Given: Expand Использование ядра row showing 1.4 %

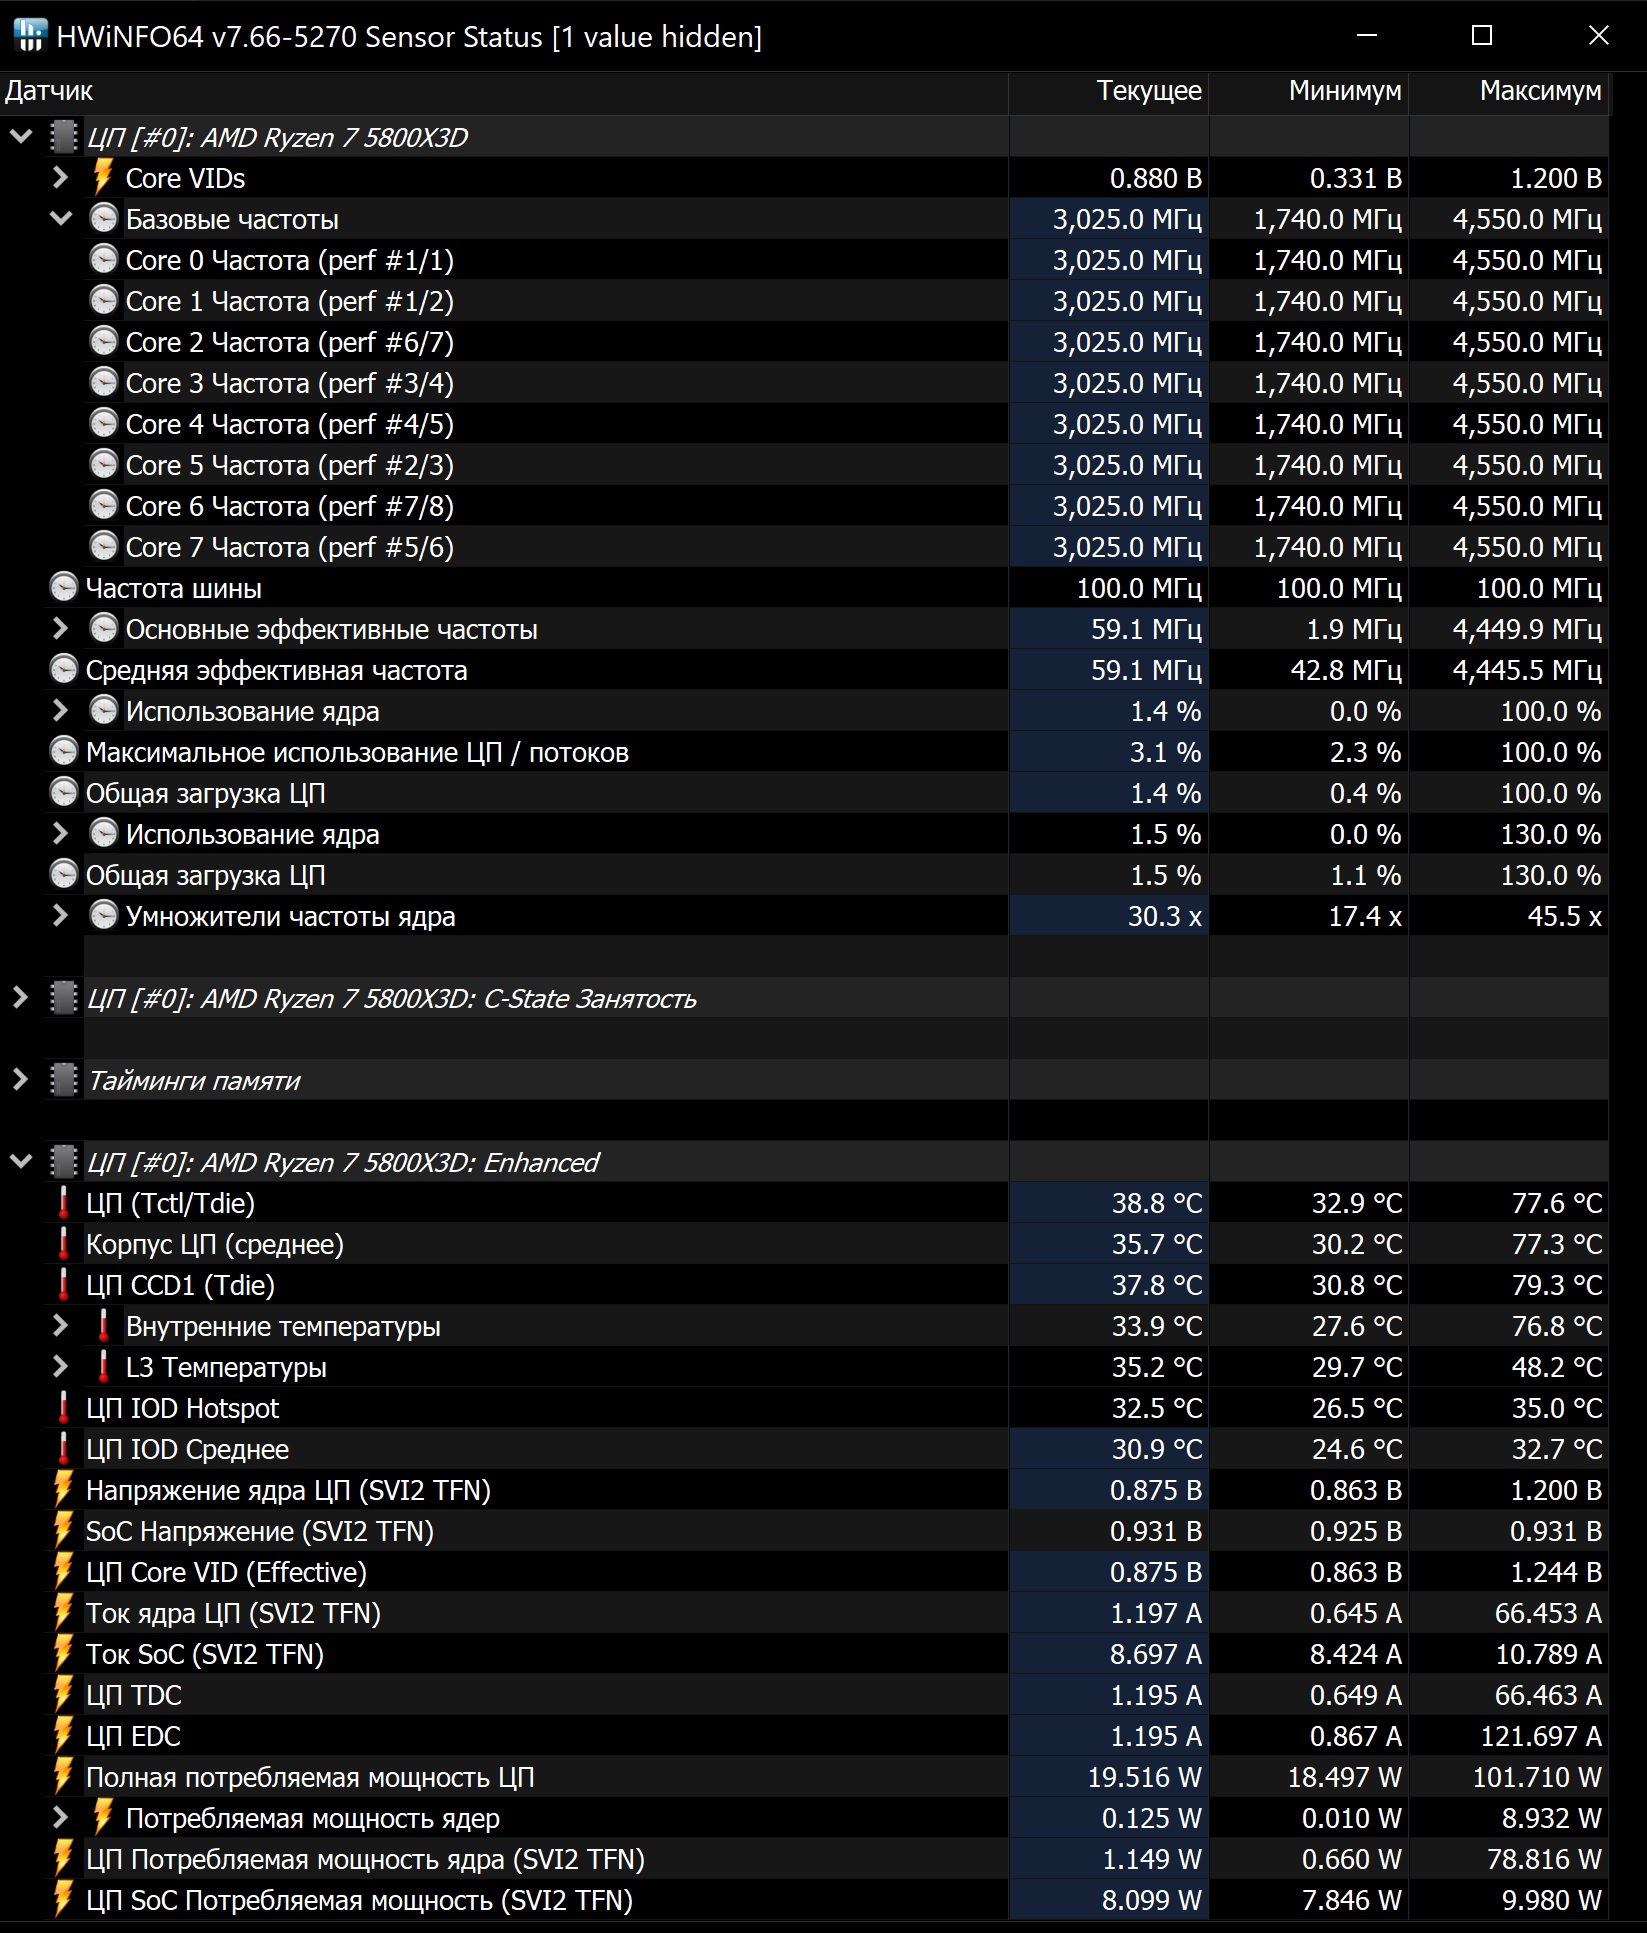Looking at the screenshot, I should [60, 710].
